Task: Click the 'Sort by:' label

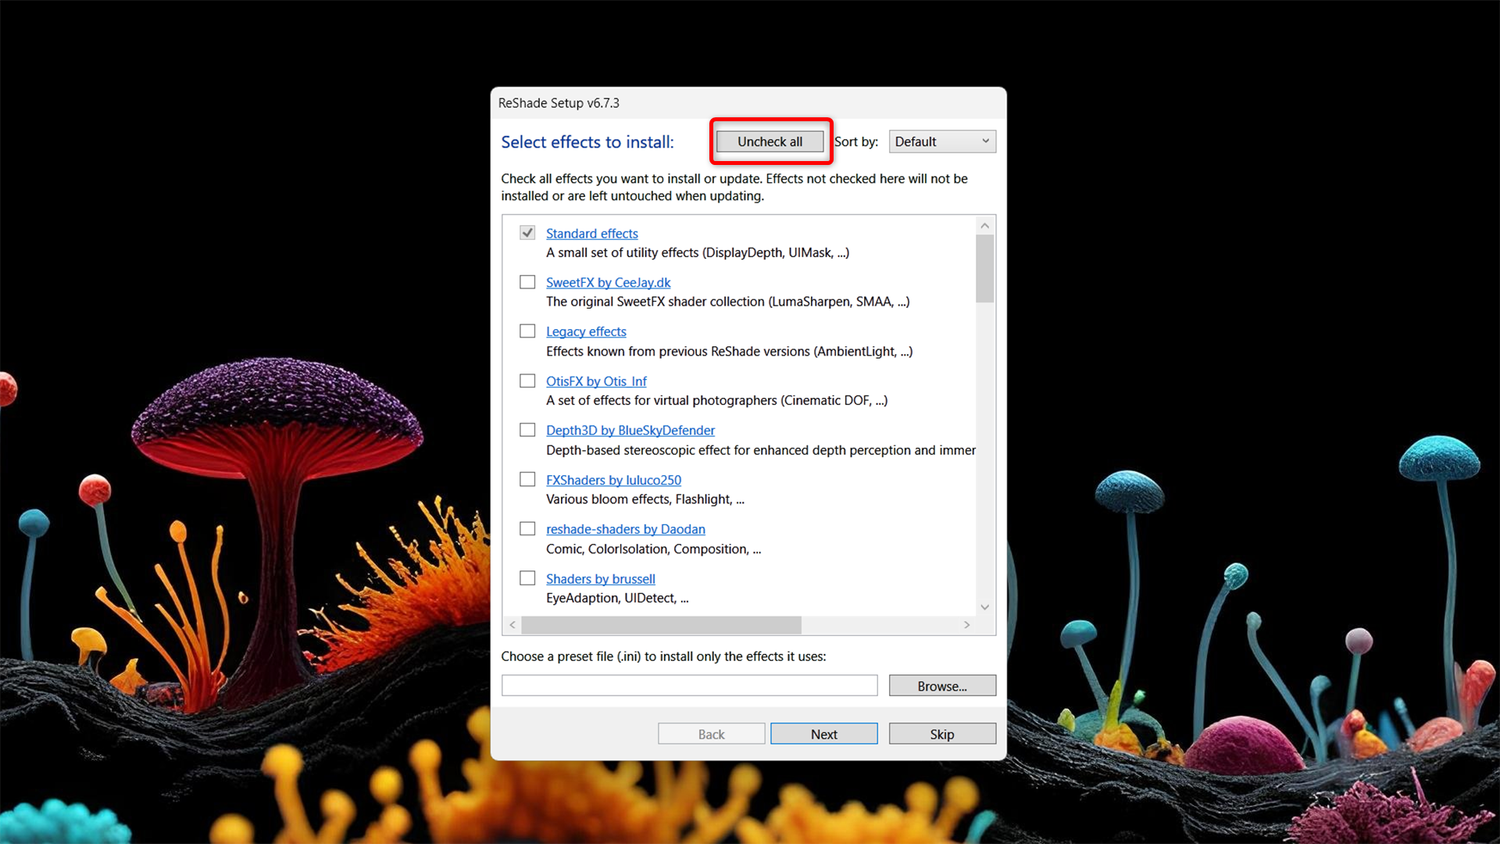Action: point(856,142)
